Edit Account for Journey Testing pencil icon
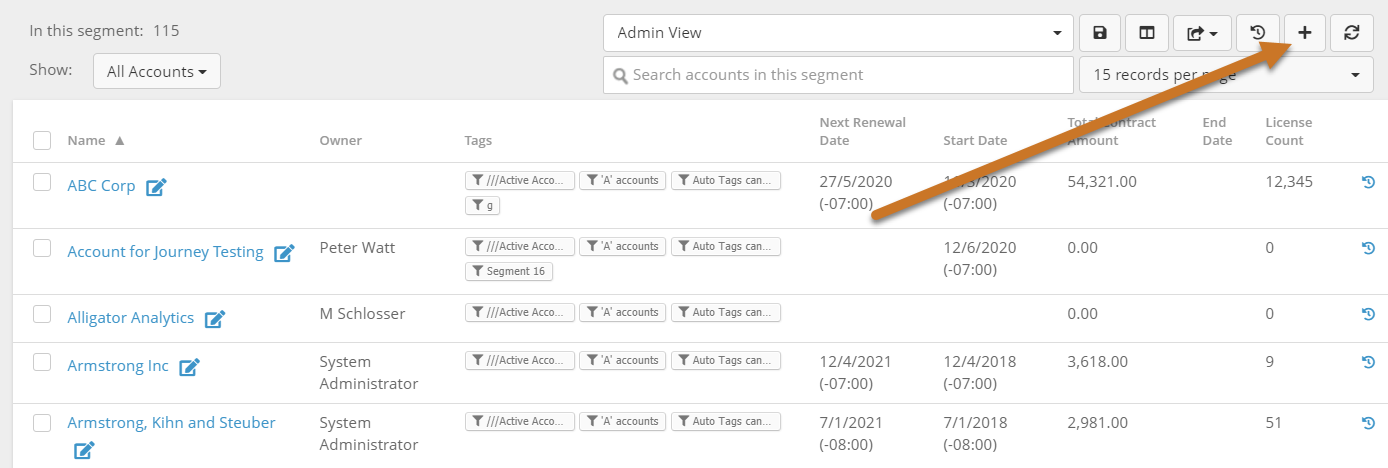 coord(284,253)
